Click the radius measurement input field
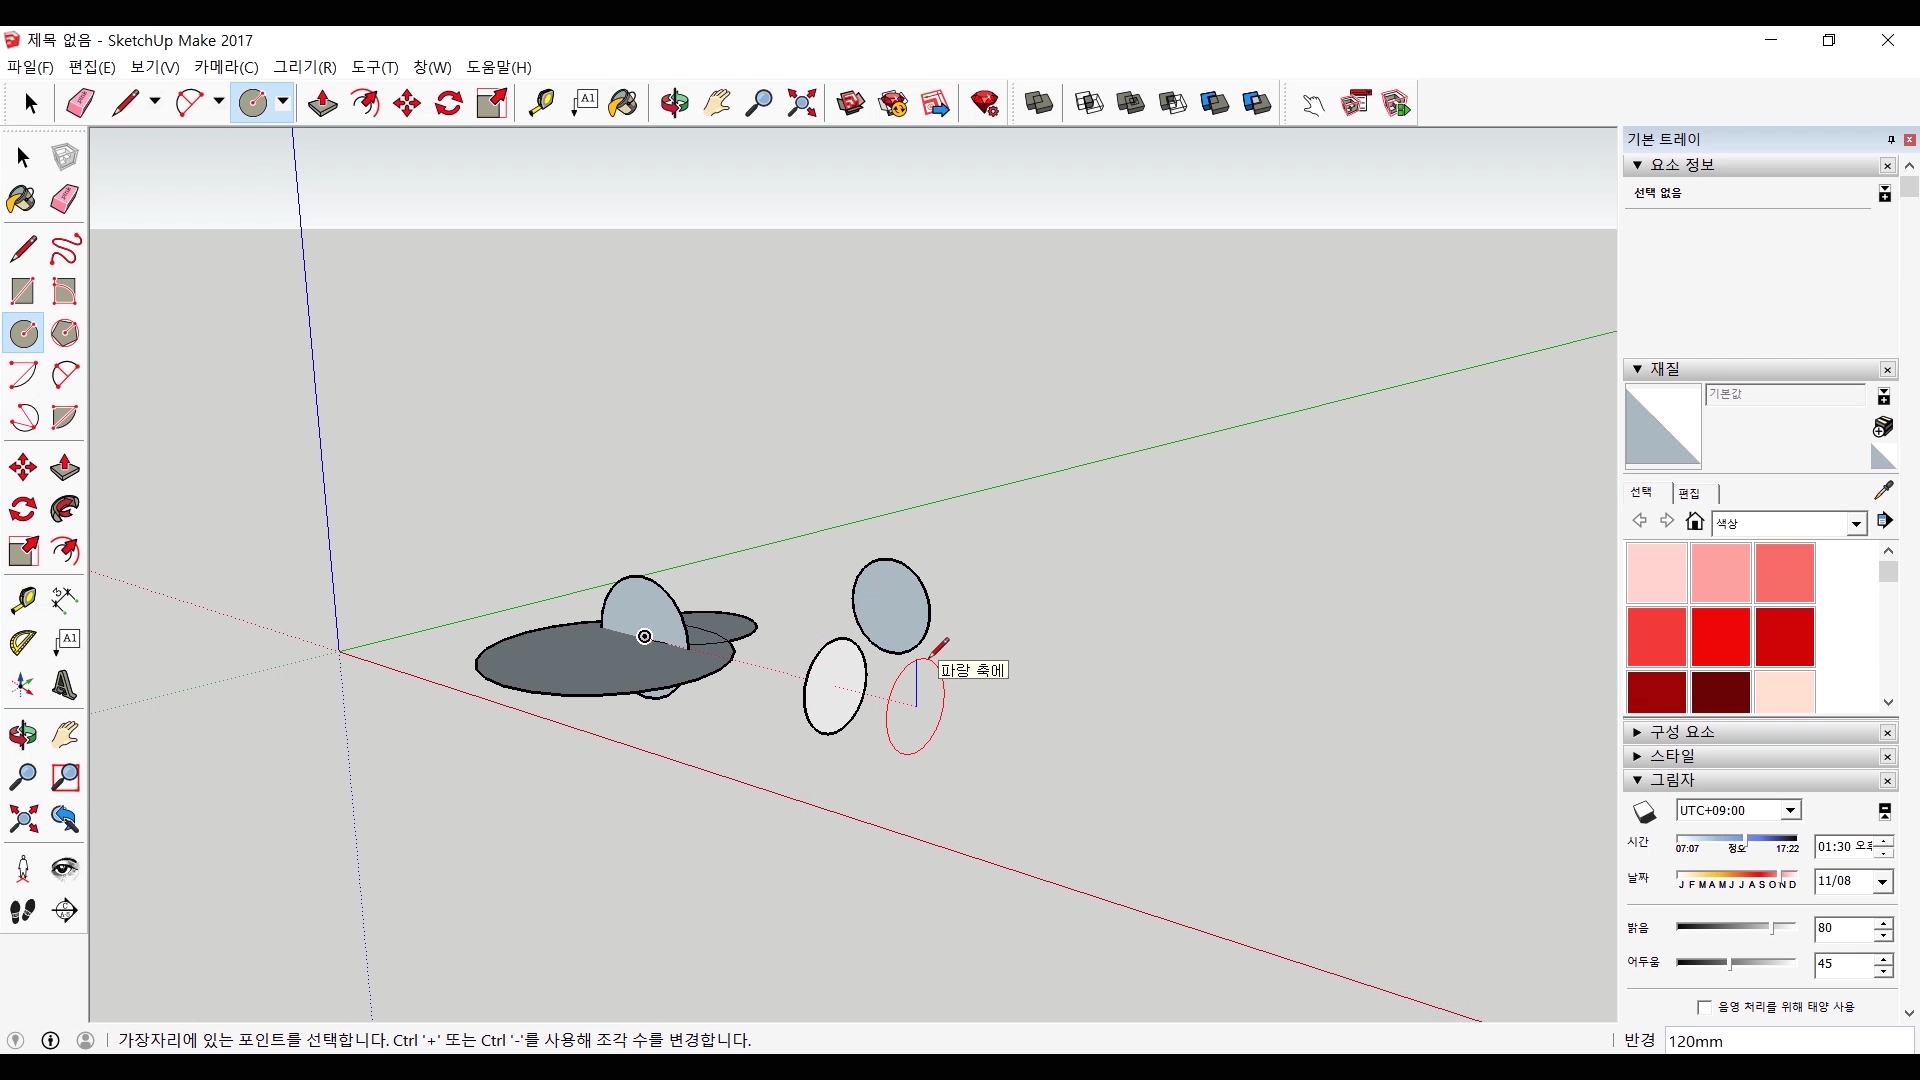 pyautogui.click(x=1788, y=1041)
